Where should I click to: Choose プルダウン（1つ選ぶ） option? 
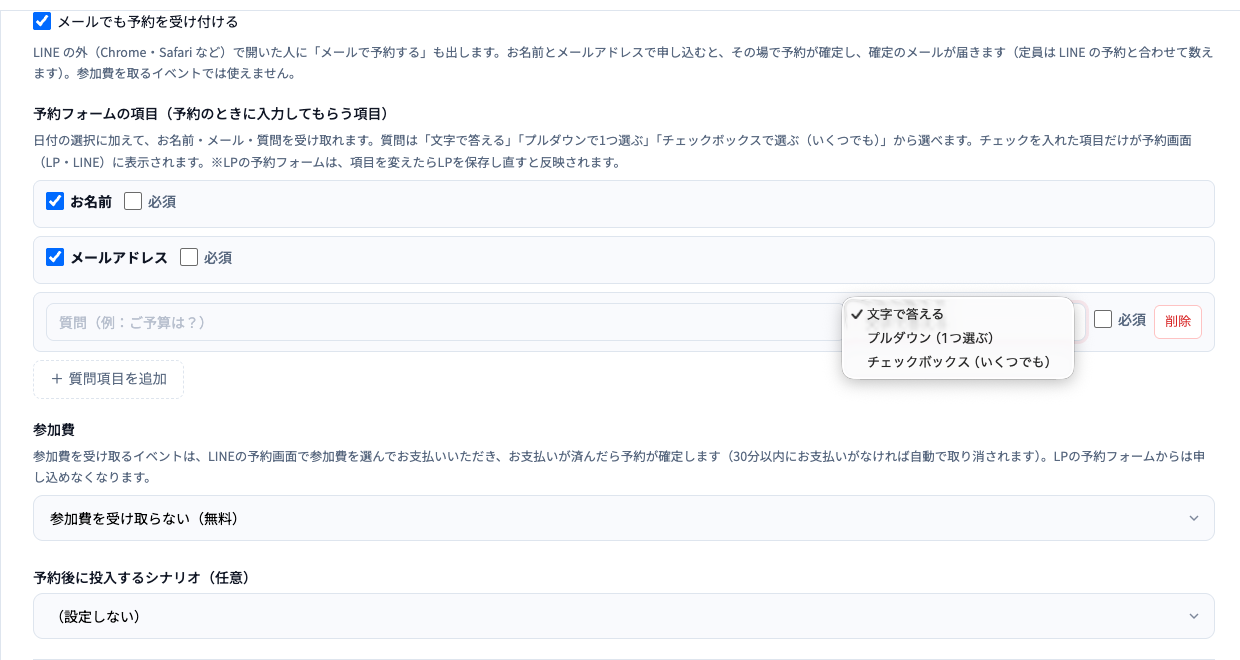pyautogui.click(x=958, y=338)
